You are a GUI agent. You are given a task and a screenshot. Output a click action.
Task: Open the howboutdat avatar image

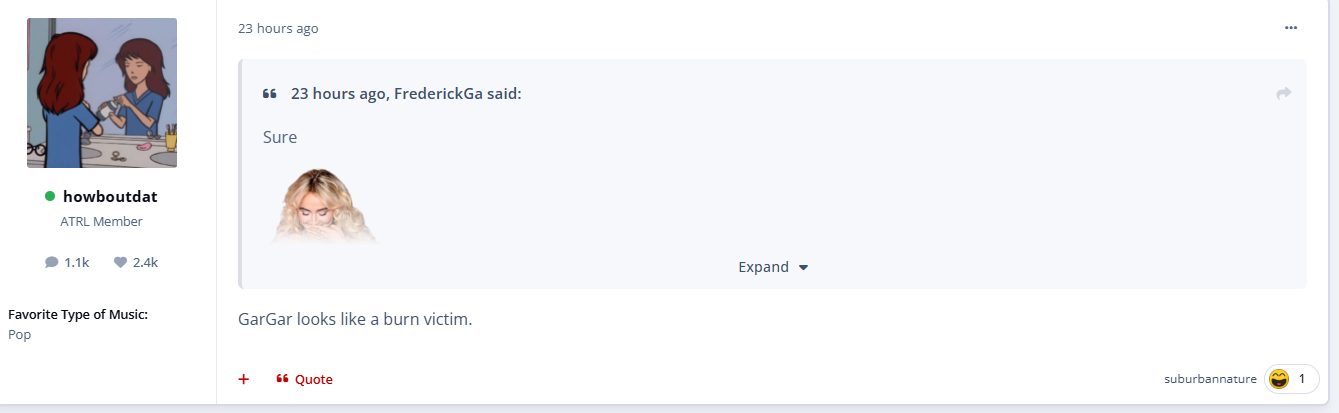click(x=102, y=93)
